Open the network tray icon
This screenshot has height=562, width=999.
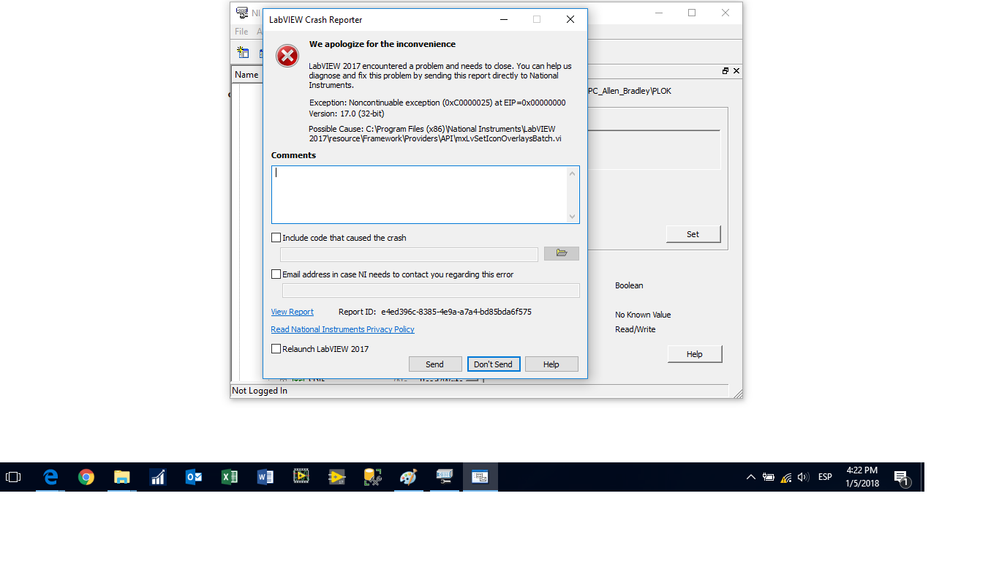click(x=786, y=477)
